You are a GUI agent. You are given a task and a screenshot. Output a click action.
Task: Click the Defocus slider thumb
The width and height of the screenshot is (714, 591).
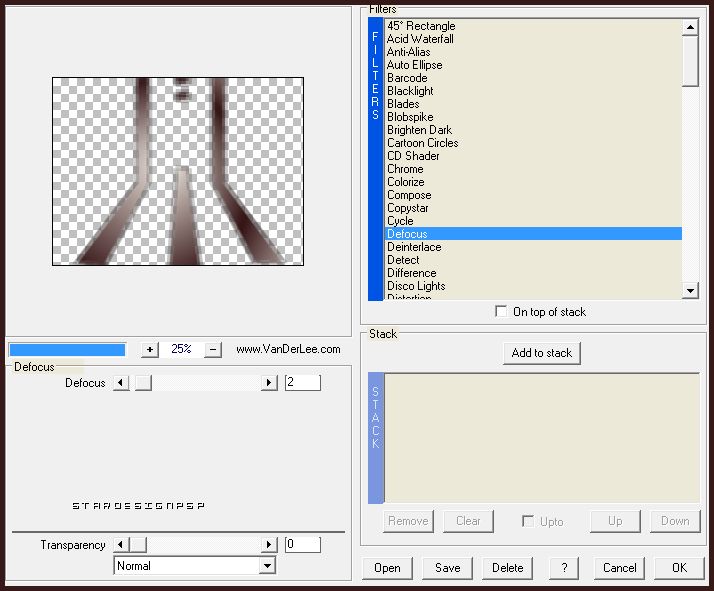click(x=143, y=382)
